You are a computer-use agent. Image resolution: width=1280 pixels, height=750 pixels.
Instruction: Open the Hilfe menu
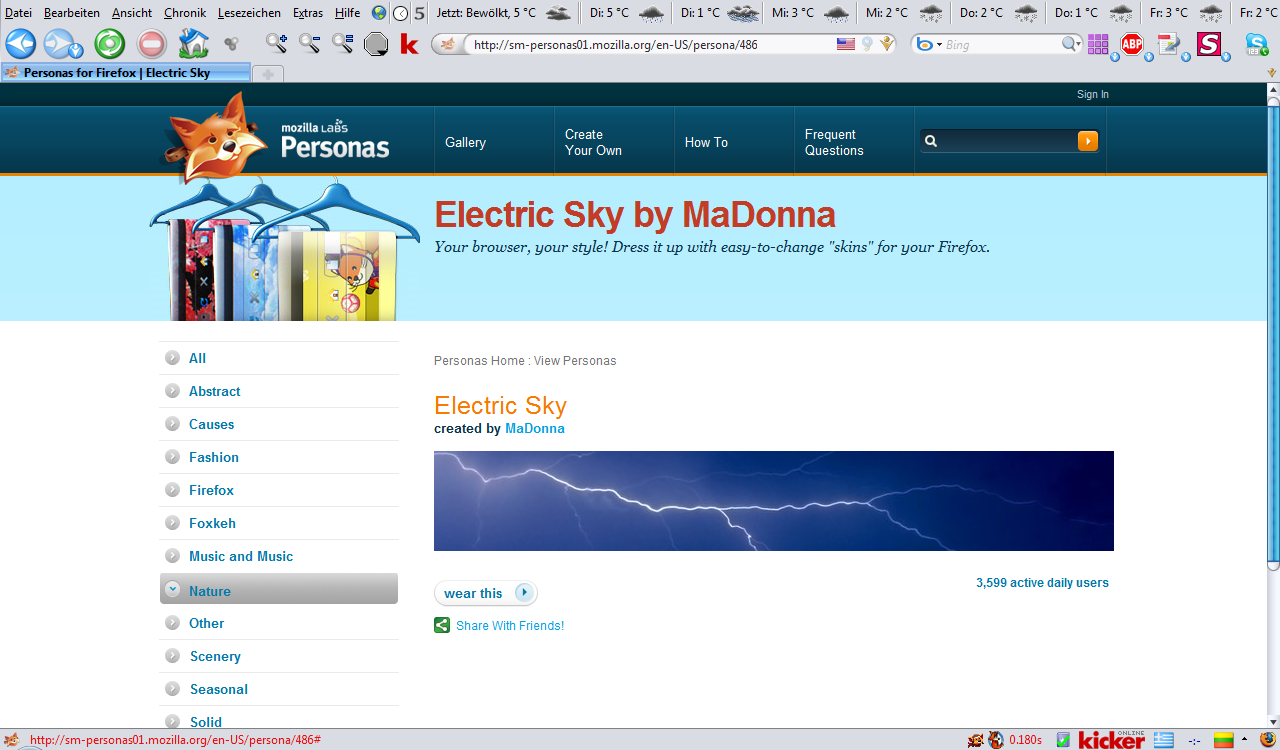tap(348, 13)
